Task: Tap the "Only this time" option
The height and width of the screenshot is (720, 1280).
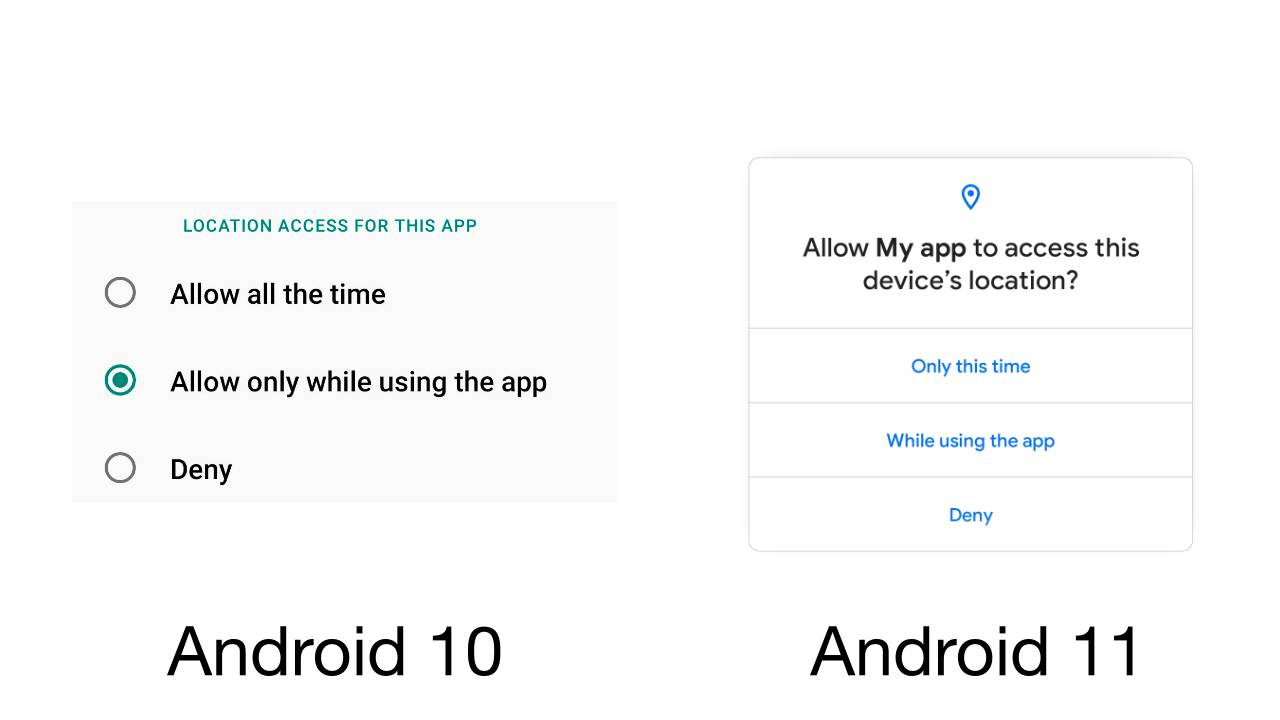Action: (970, 366)
